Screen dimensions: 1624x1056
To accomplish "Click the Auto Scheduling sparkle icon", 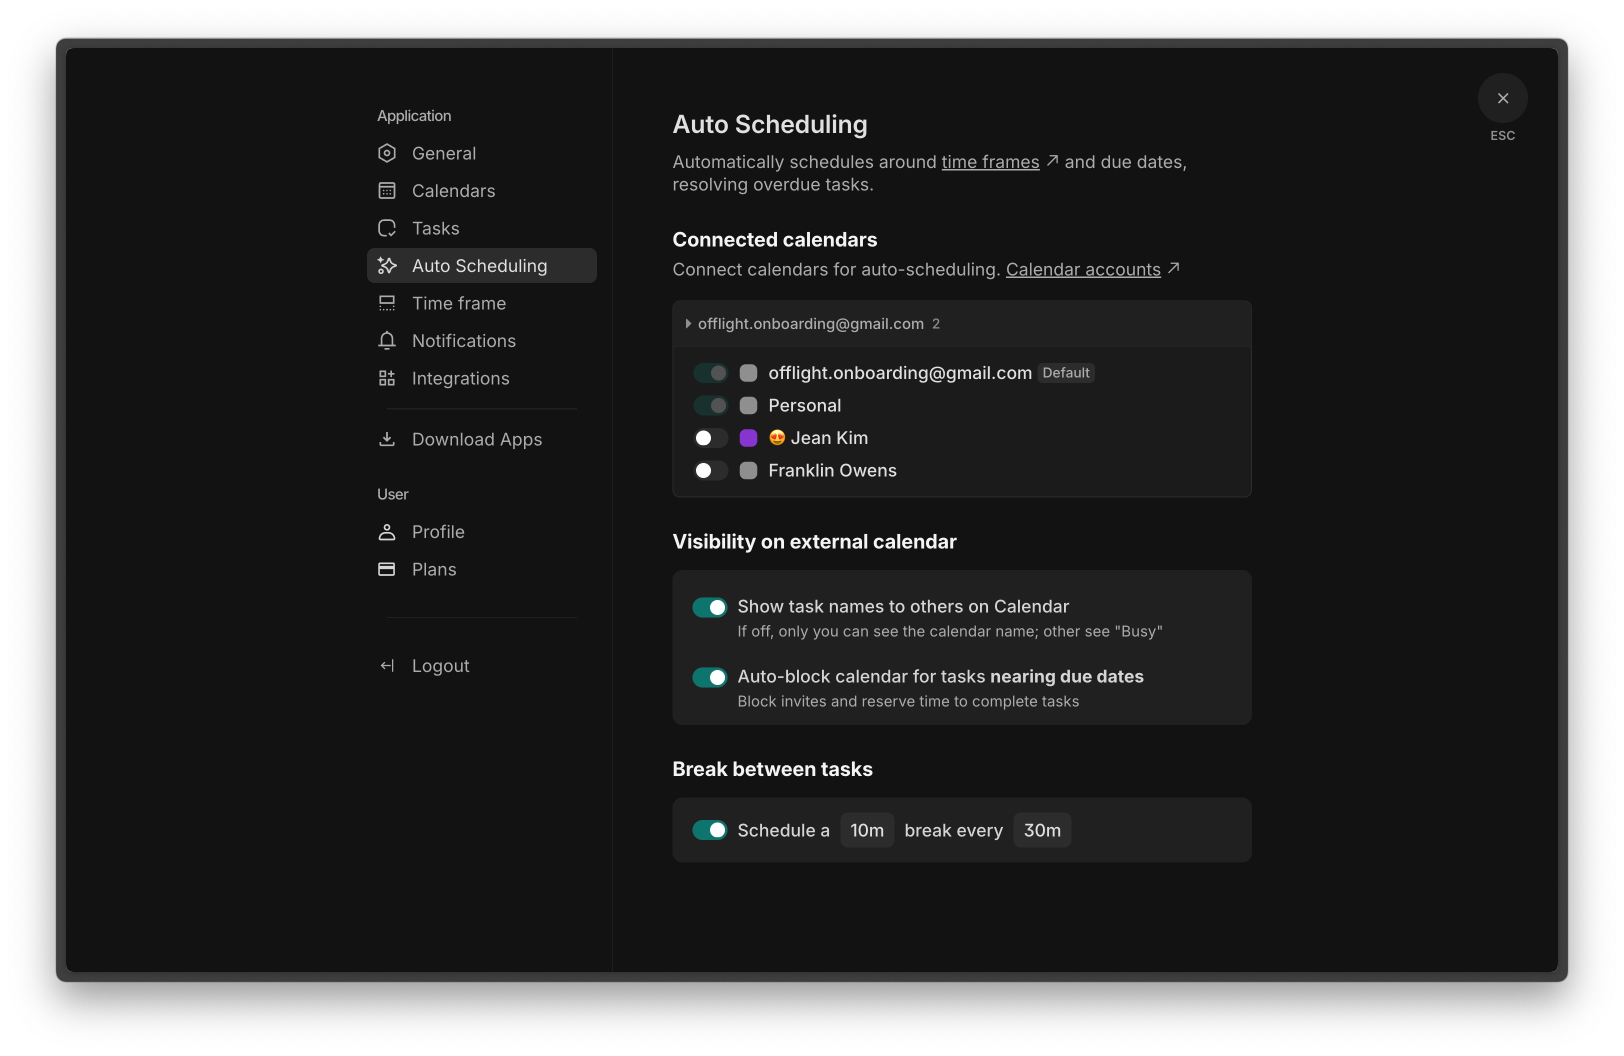I will tap(387, 266).
